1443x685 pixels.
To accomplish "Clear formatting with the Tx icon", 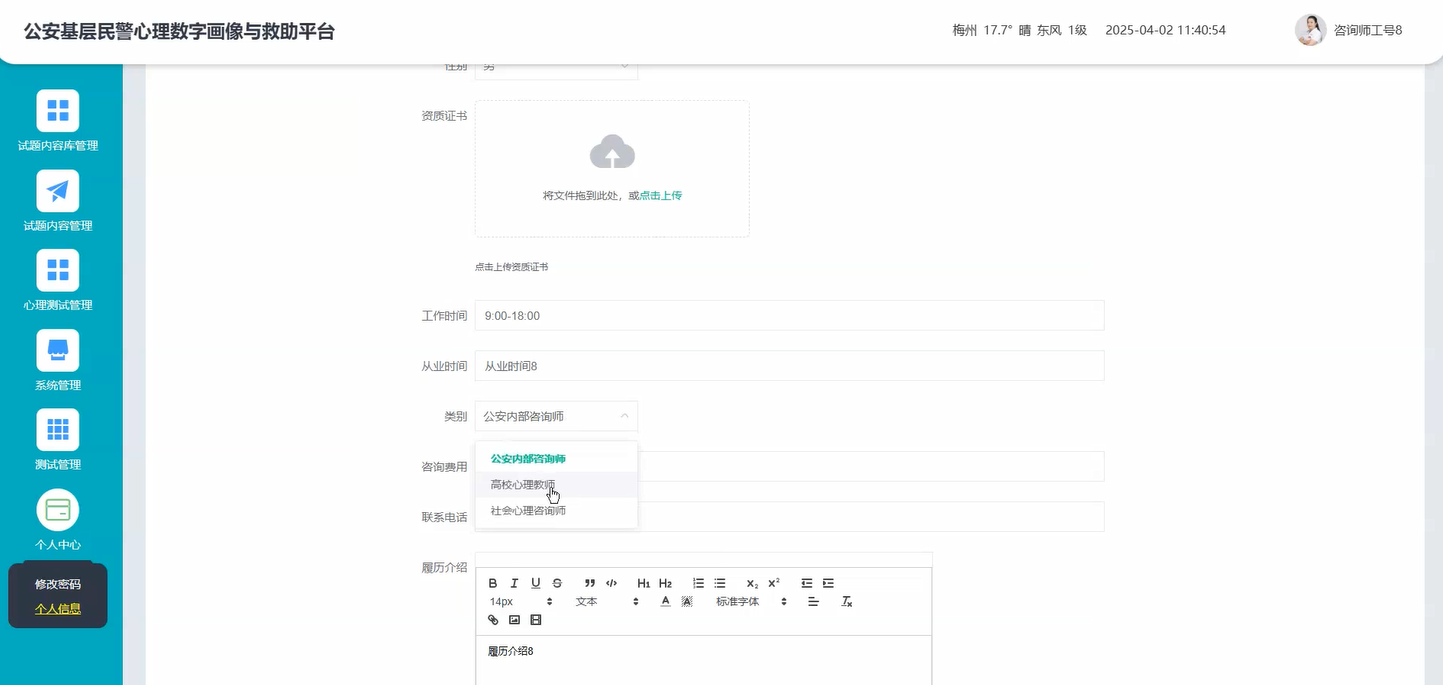I will click(x=846, y=601).
